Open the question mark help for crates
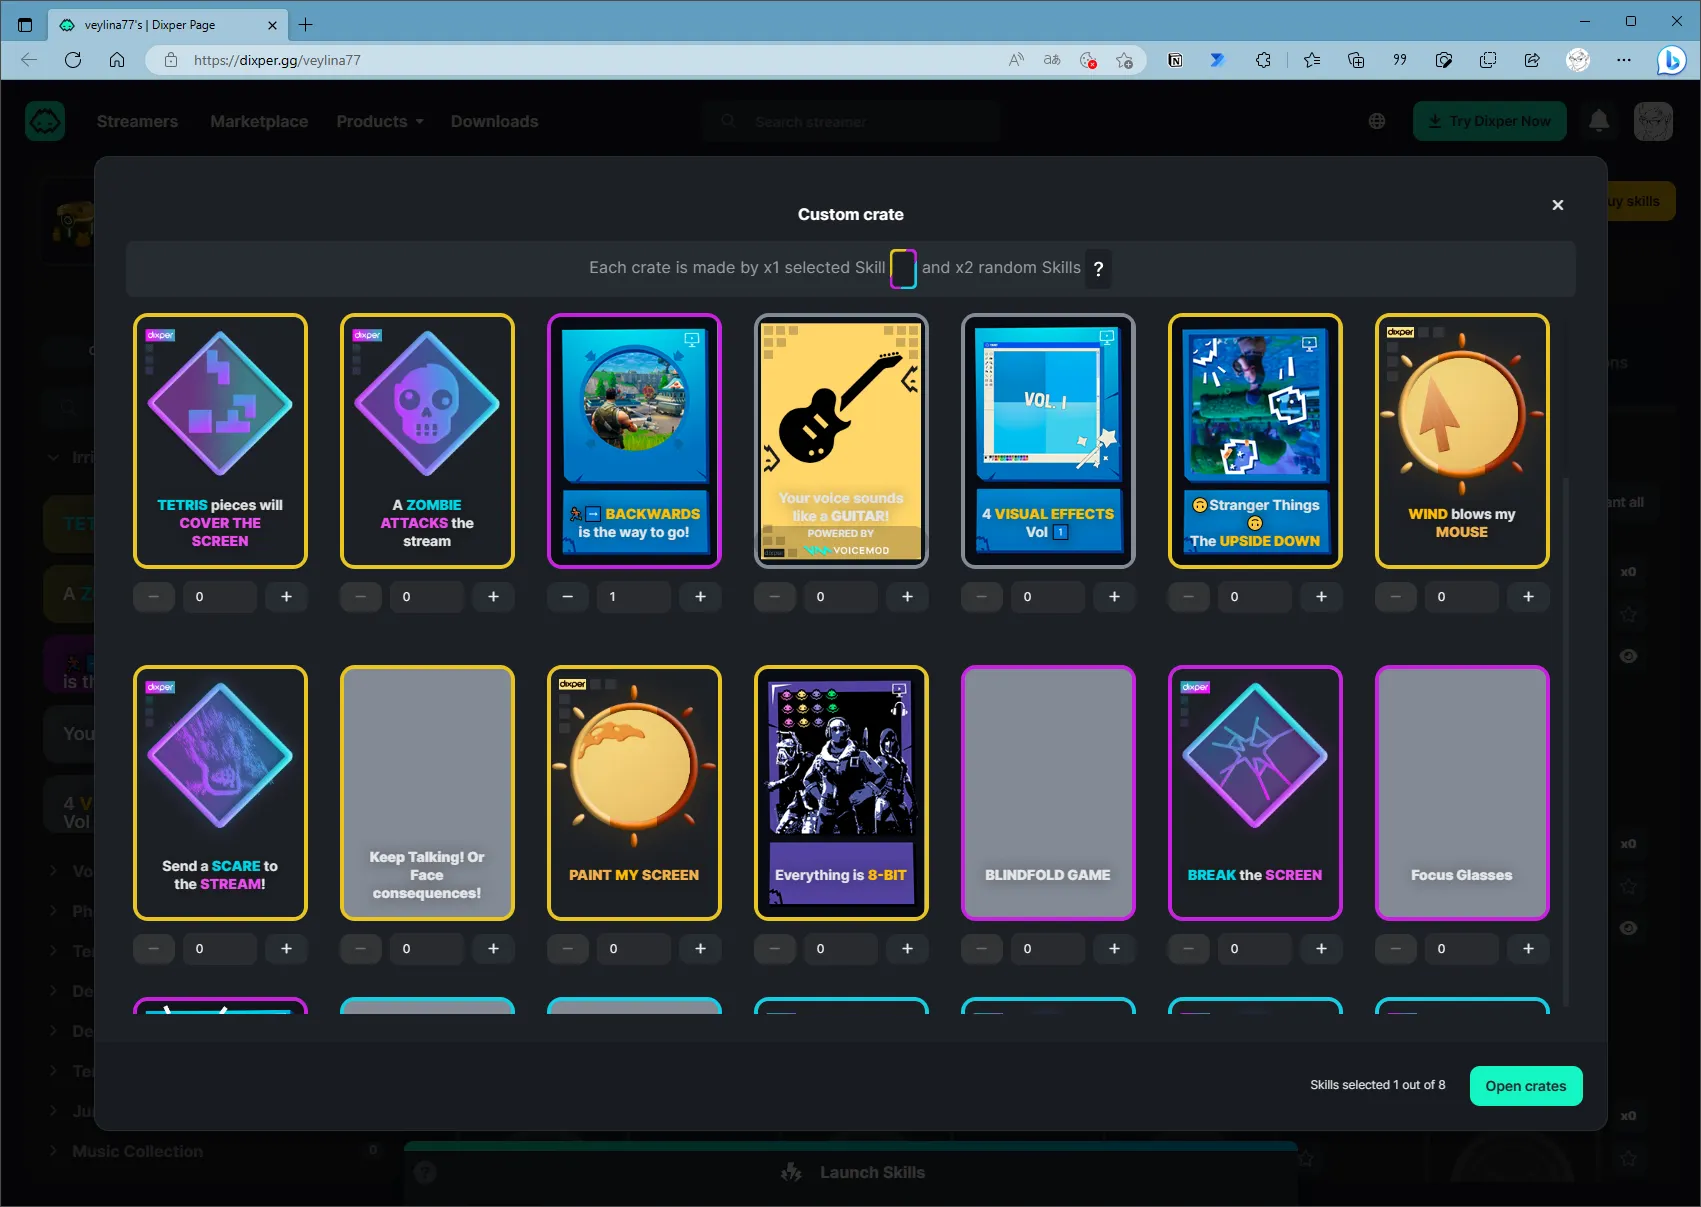This screenshot has height=1207, width=1701. point(1098,268)
